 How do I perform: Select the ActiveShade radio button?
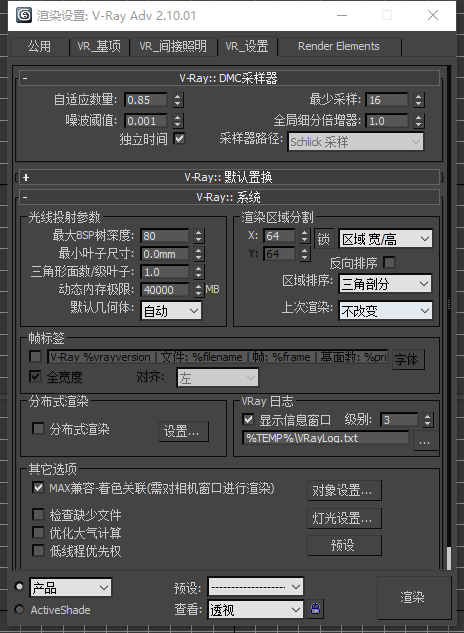click(19, 609)
